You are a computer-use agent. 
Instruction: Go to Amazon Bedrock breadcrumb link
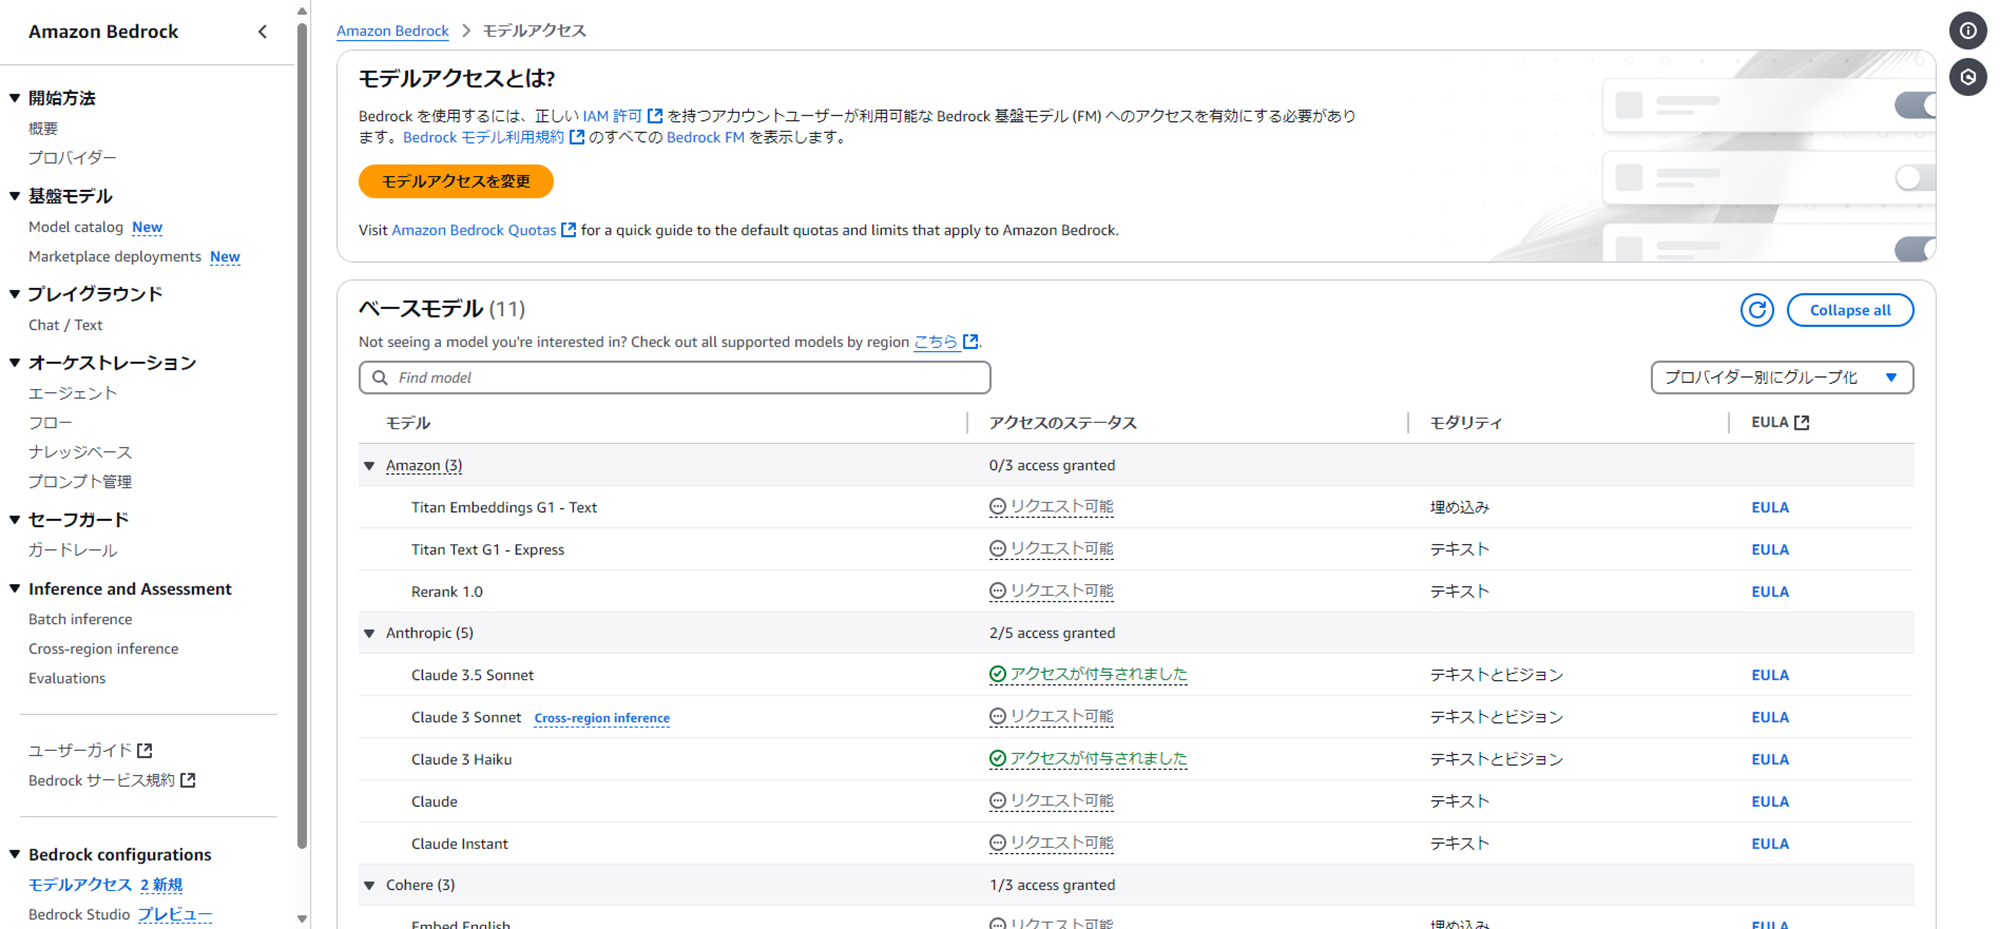(x=392, y=31)
